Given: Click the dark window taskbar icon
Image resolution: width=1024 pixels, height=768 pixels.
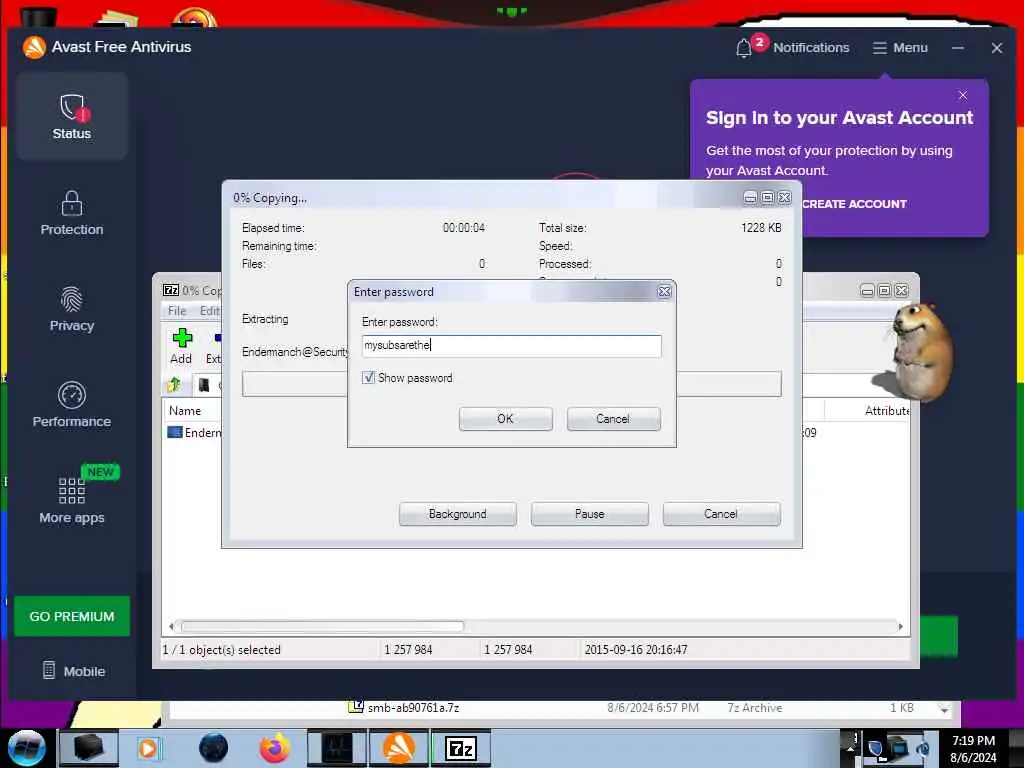Looking at the screenshot, I should [336, 748].
